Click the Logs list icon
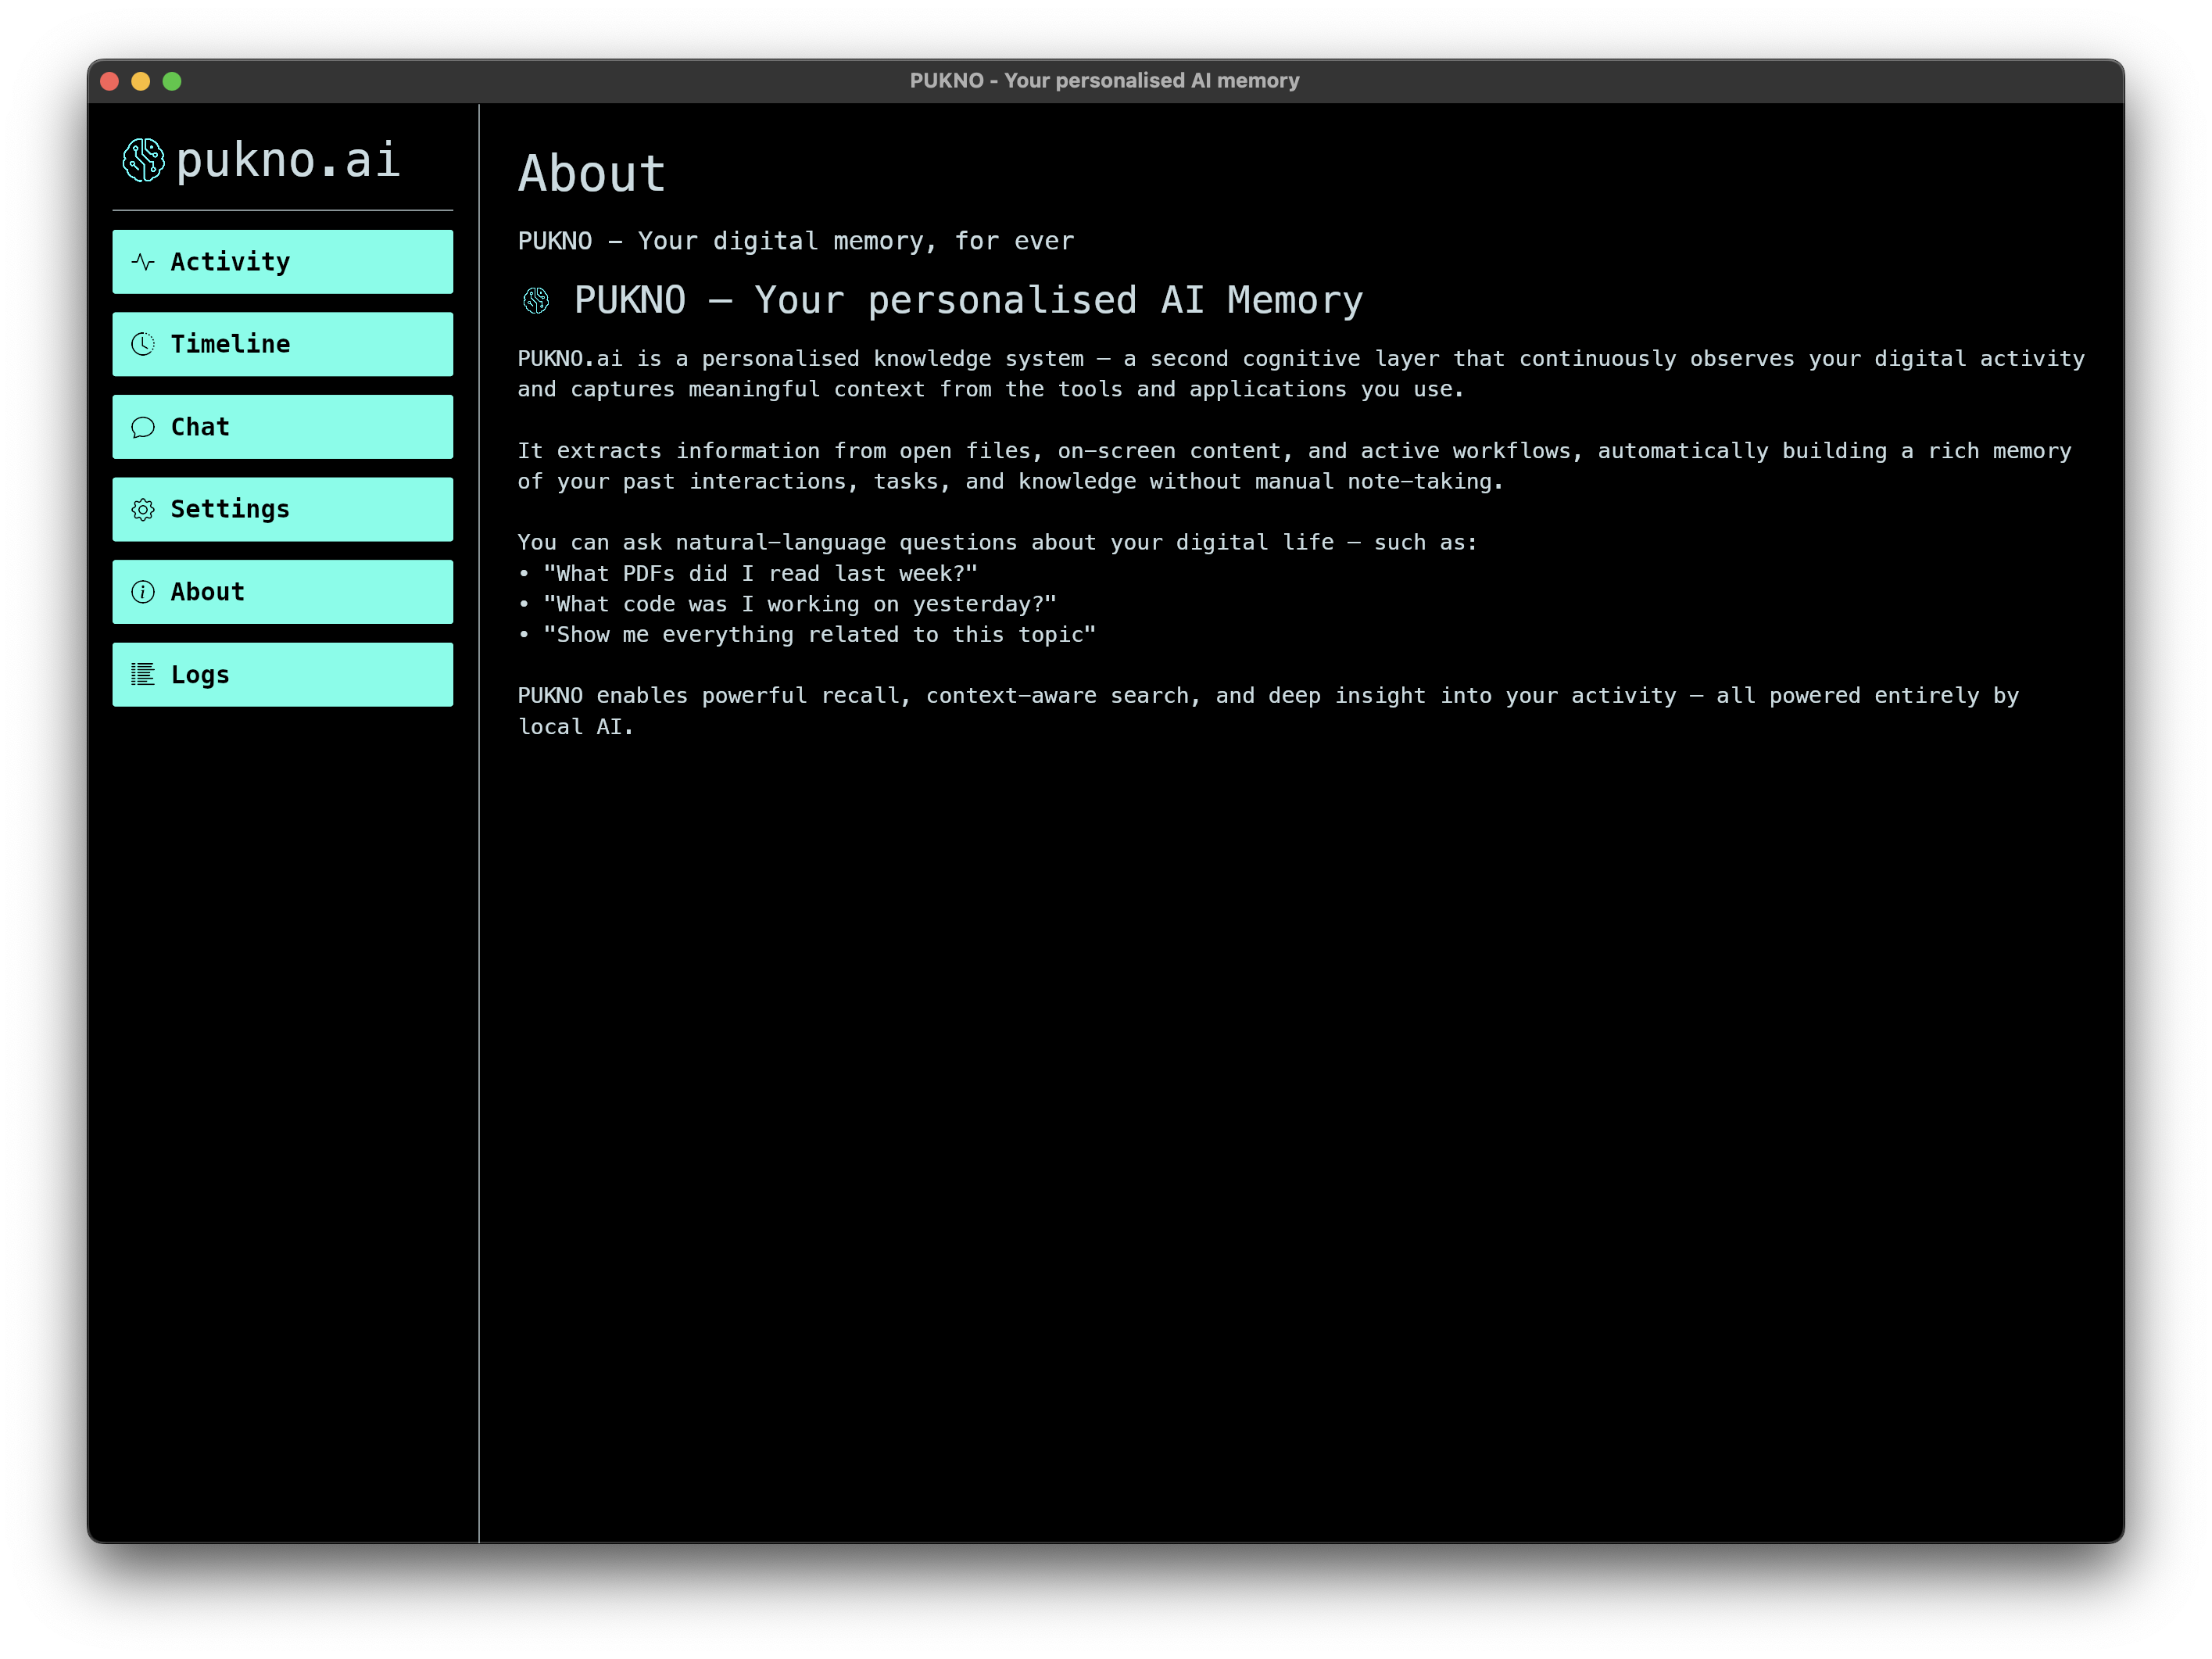 (143, 675)
